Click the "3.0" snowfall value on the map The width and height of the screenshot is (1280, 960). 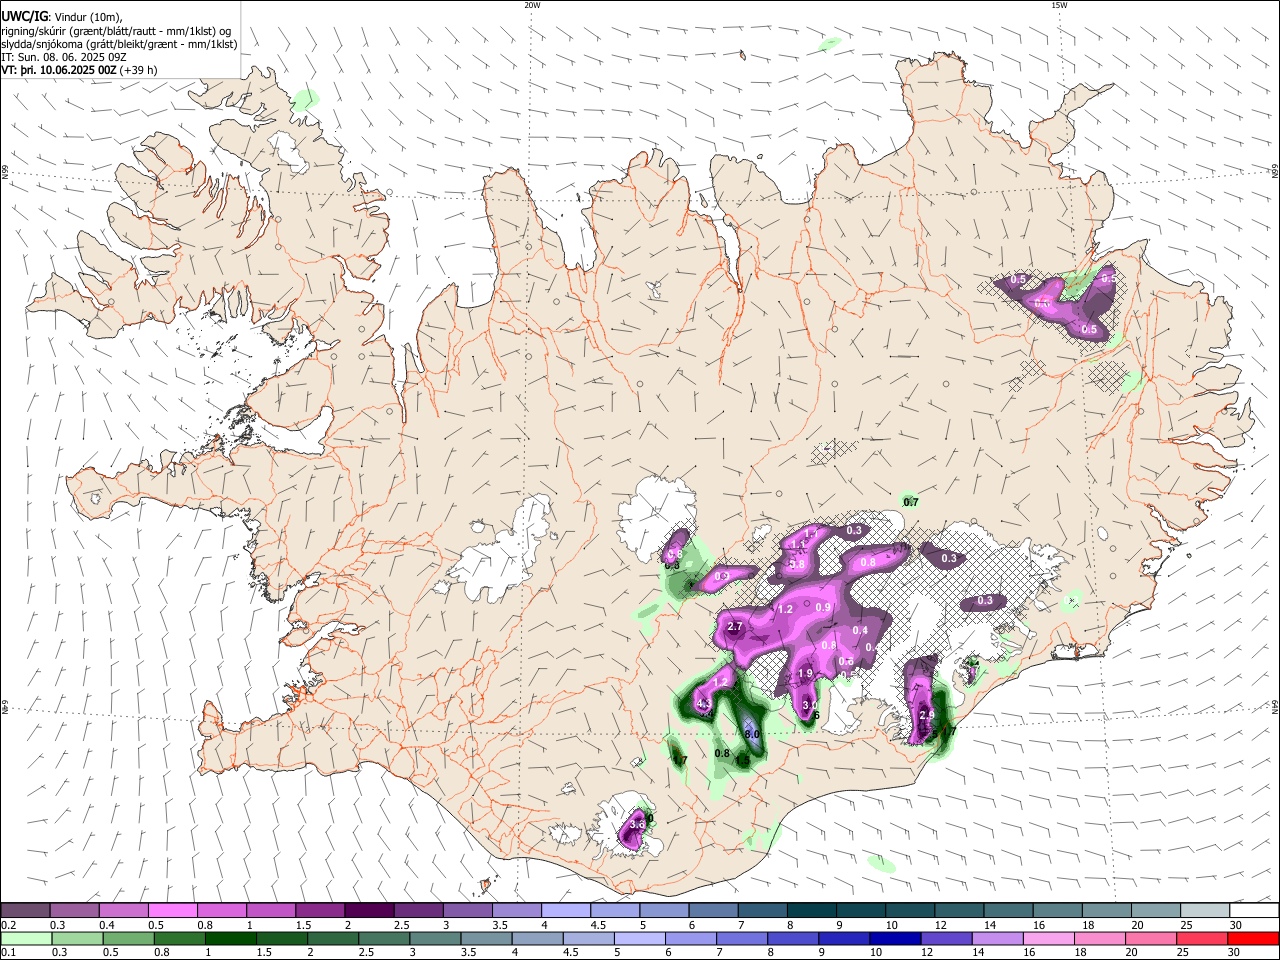click(810, 706)
